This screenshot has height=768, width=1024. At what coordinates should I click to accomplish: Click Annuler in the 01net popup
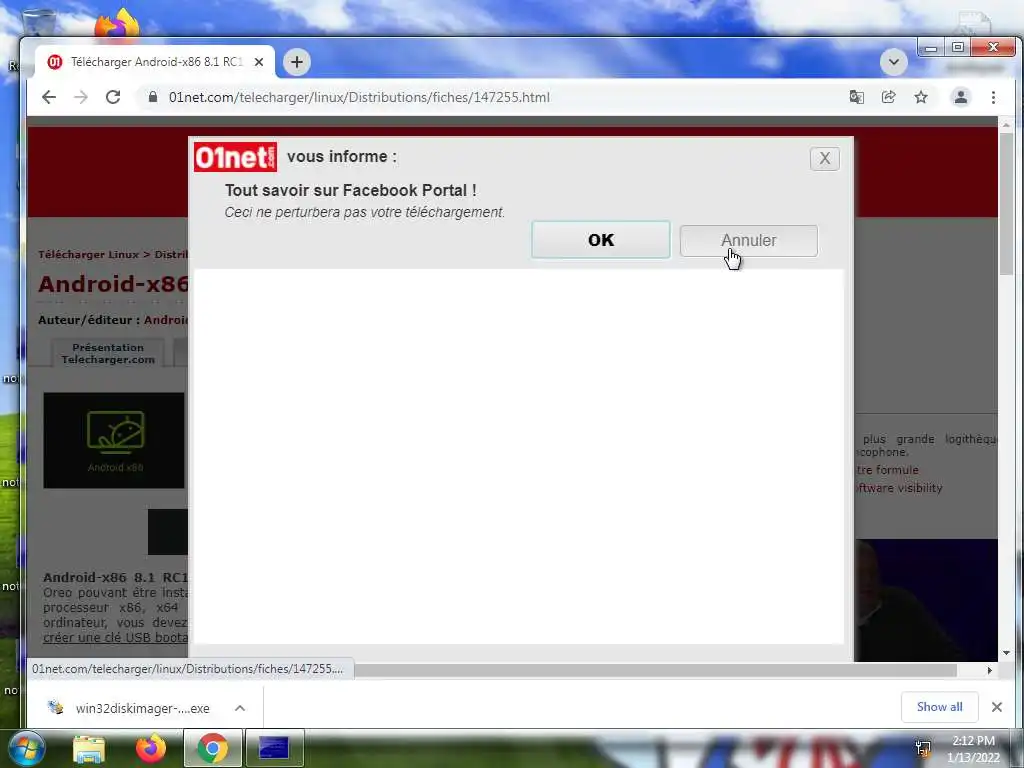click(748, 240)
